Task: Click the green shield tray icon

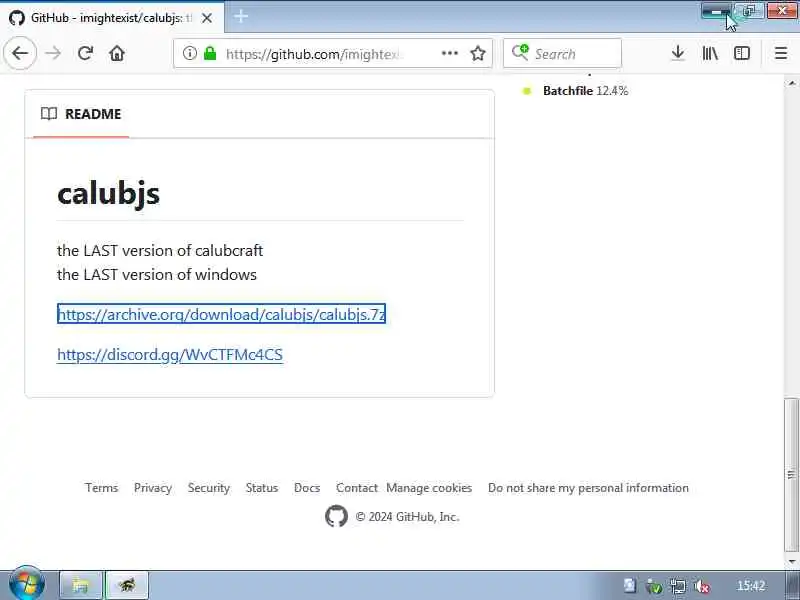Action: tap(654, 586)
